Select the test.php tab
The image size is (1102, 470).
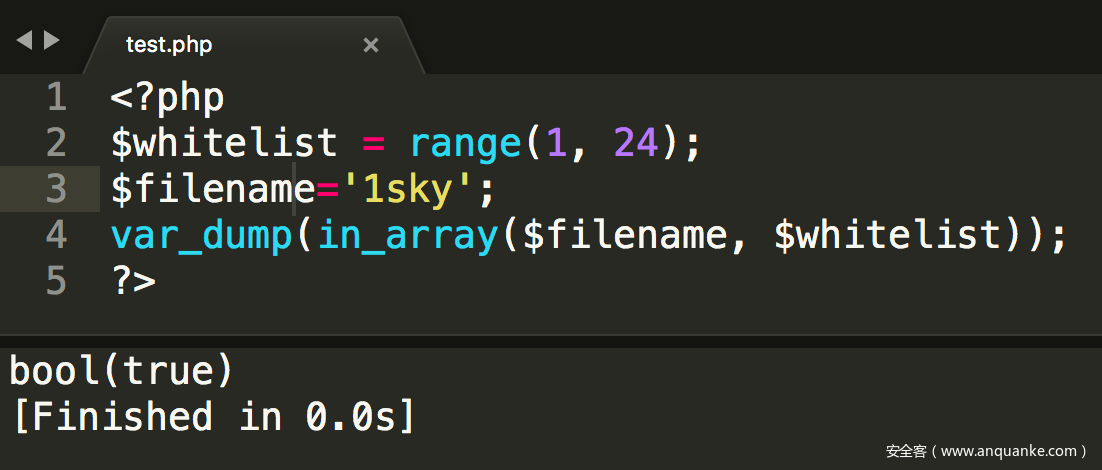169,45
